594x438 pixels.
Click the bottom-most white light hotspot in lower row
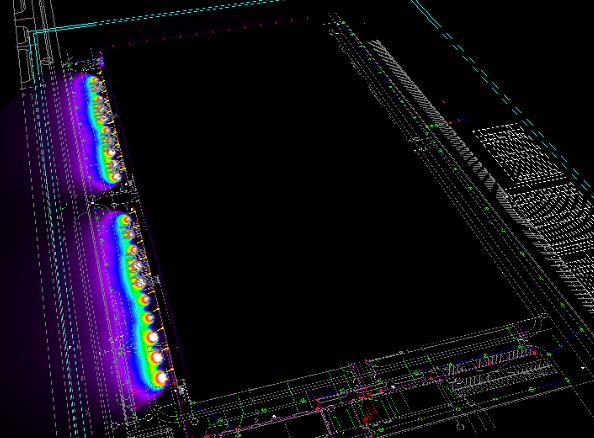pos(162,378)
